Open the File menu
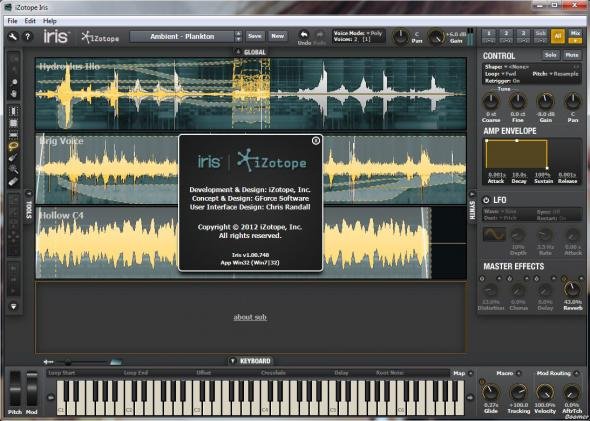The height and width of the screenshot is (421, 590). coord(12,21)
